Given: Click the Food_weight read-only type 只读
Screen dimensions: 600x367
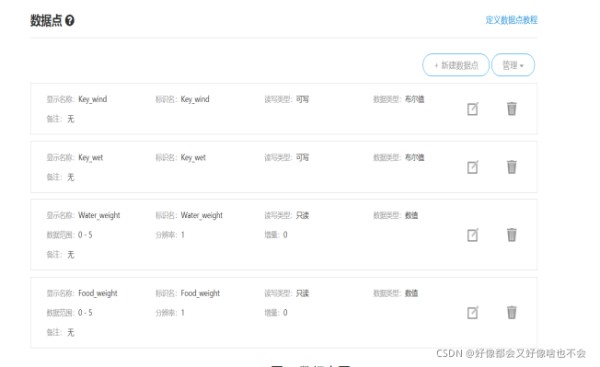Looking at the screenshot, I should click(x=302, y=294).
